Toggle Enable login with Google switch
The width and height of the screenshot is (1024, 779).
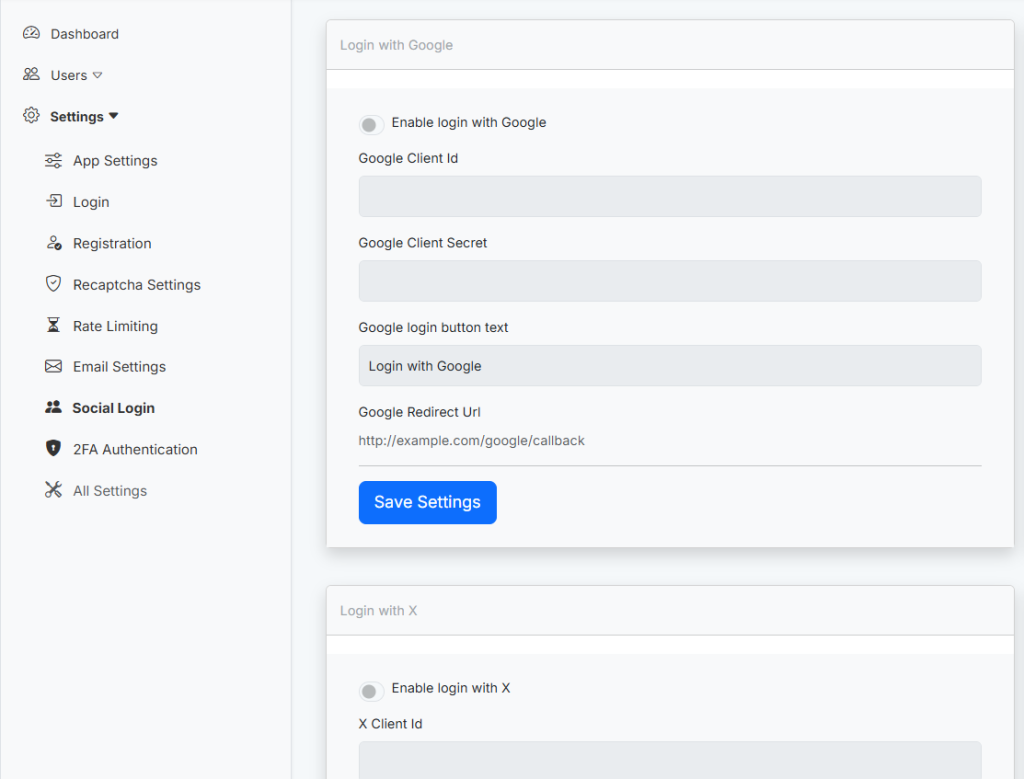[x=371, y=124]
